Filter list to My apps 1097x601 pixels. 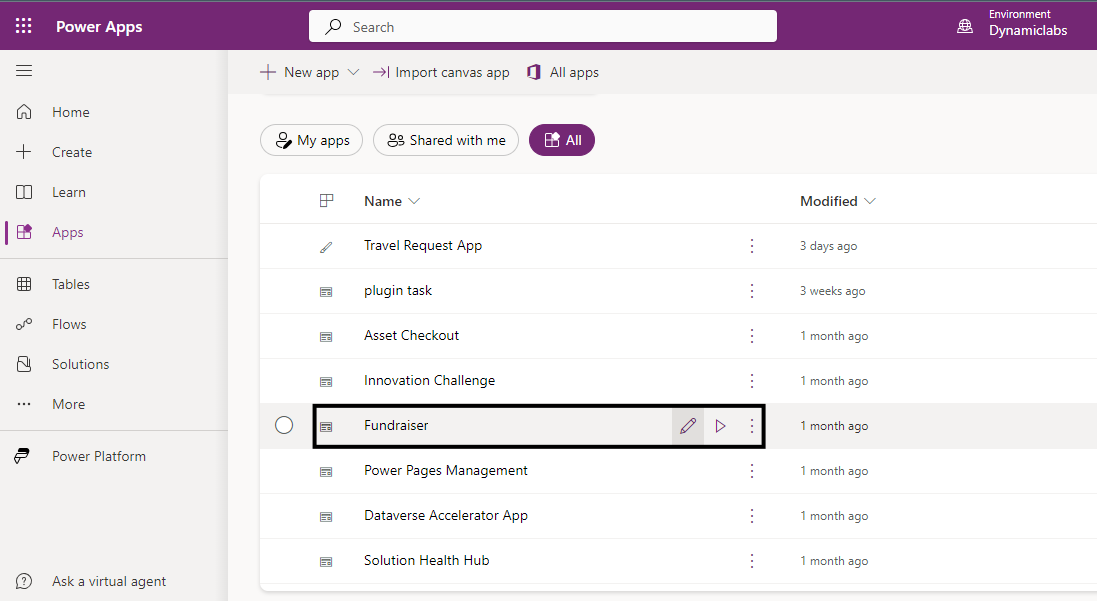311,141
